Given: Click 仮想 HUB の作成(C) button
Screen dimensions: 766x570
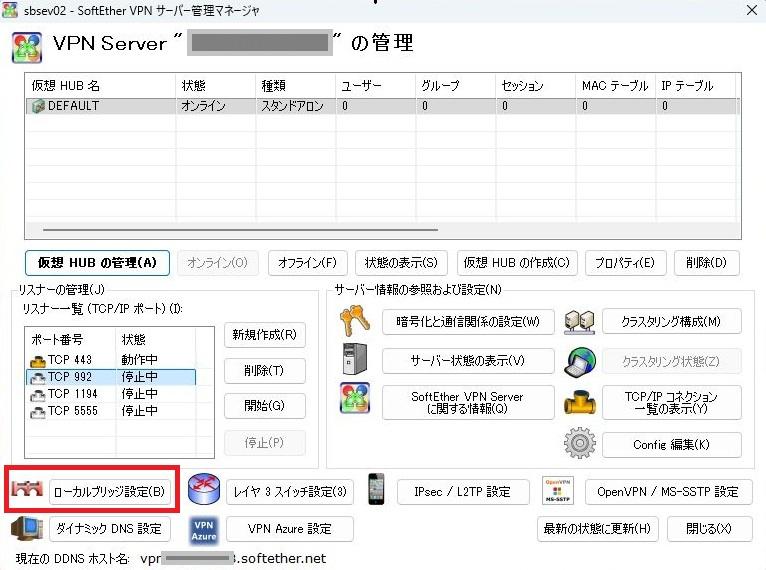Looking at the screenshot, I should 517,263.
